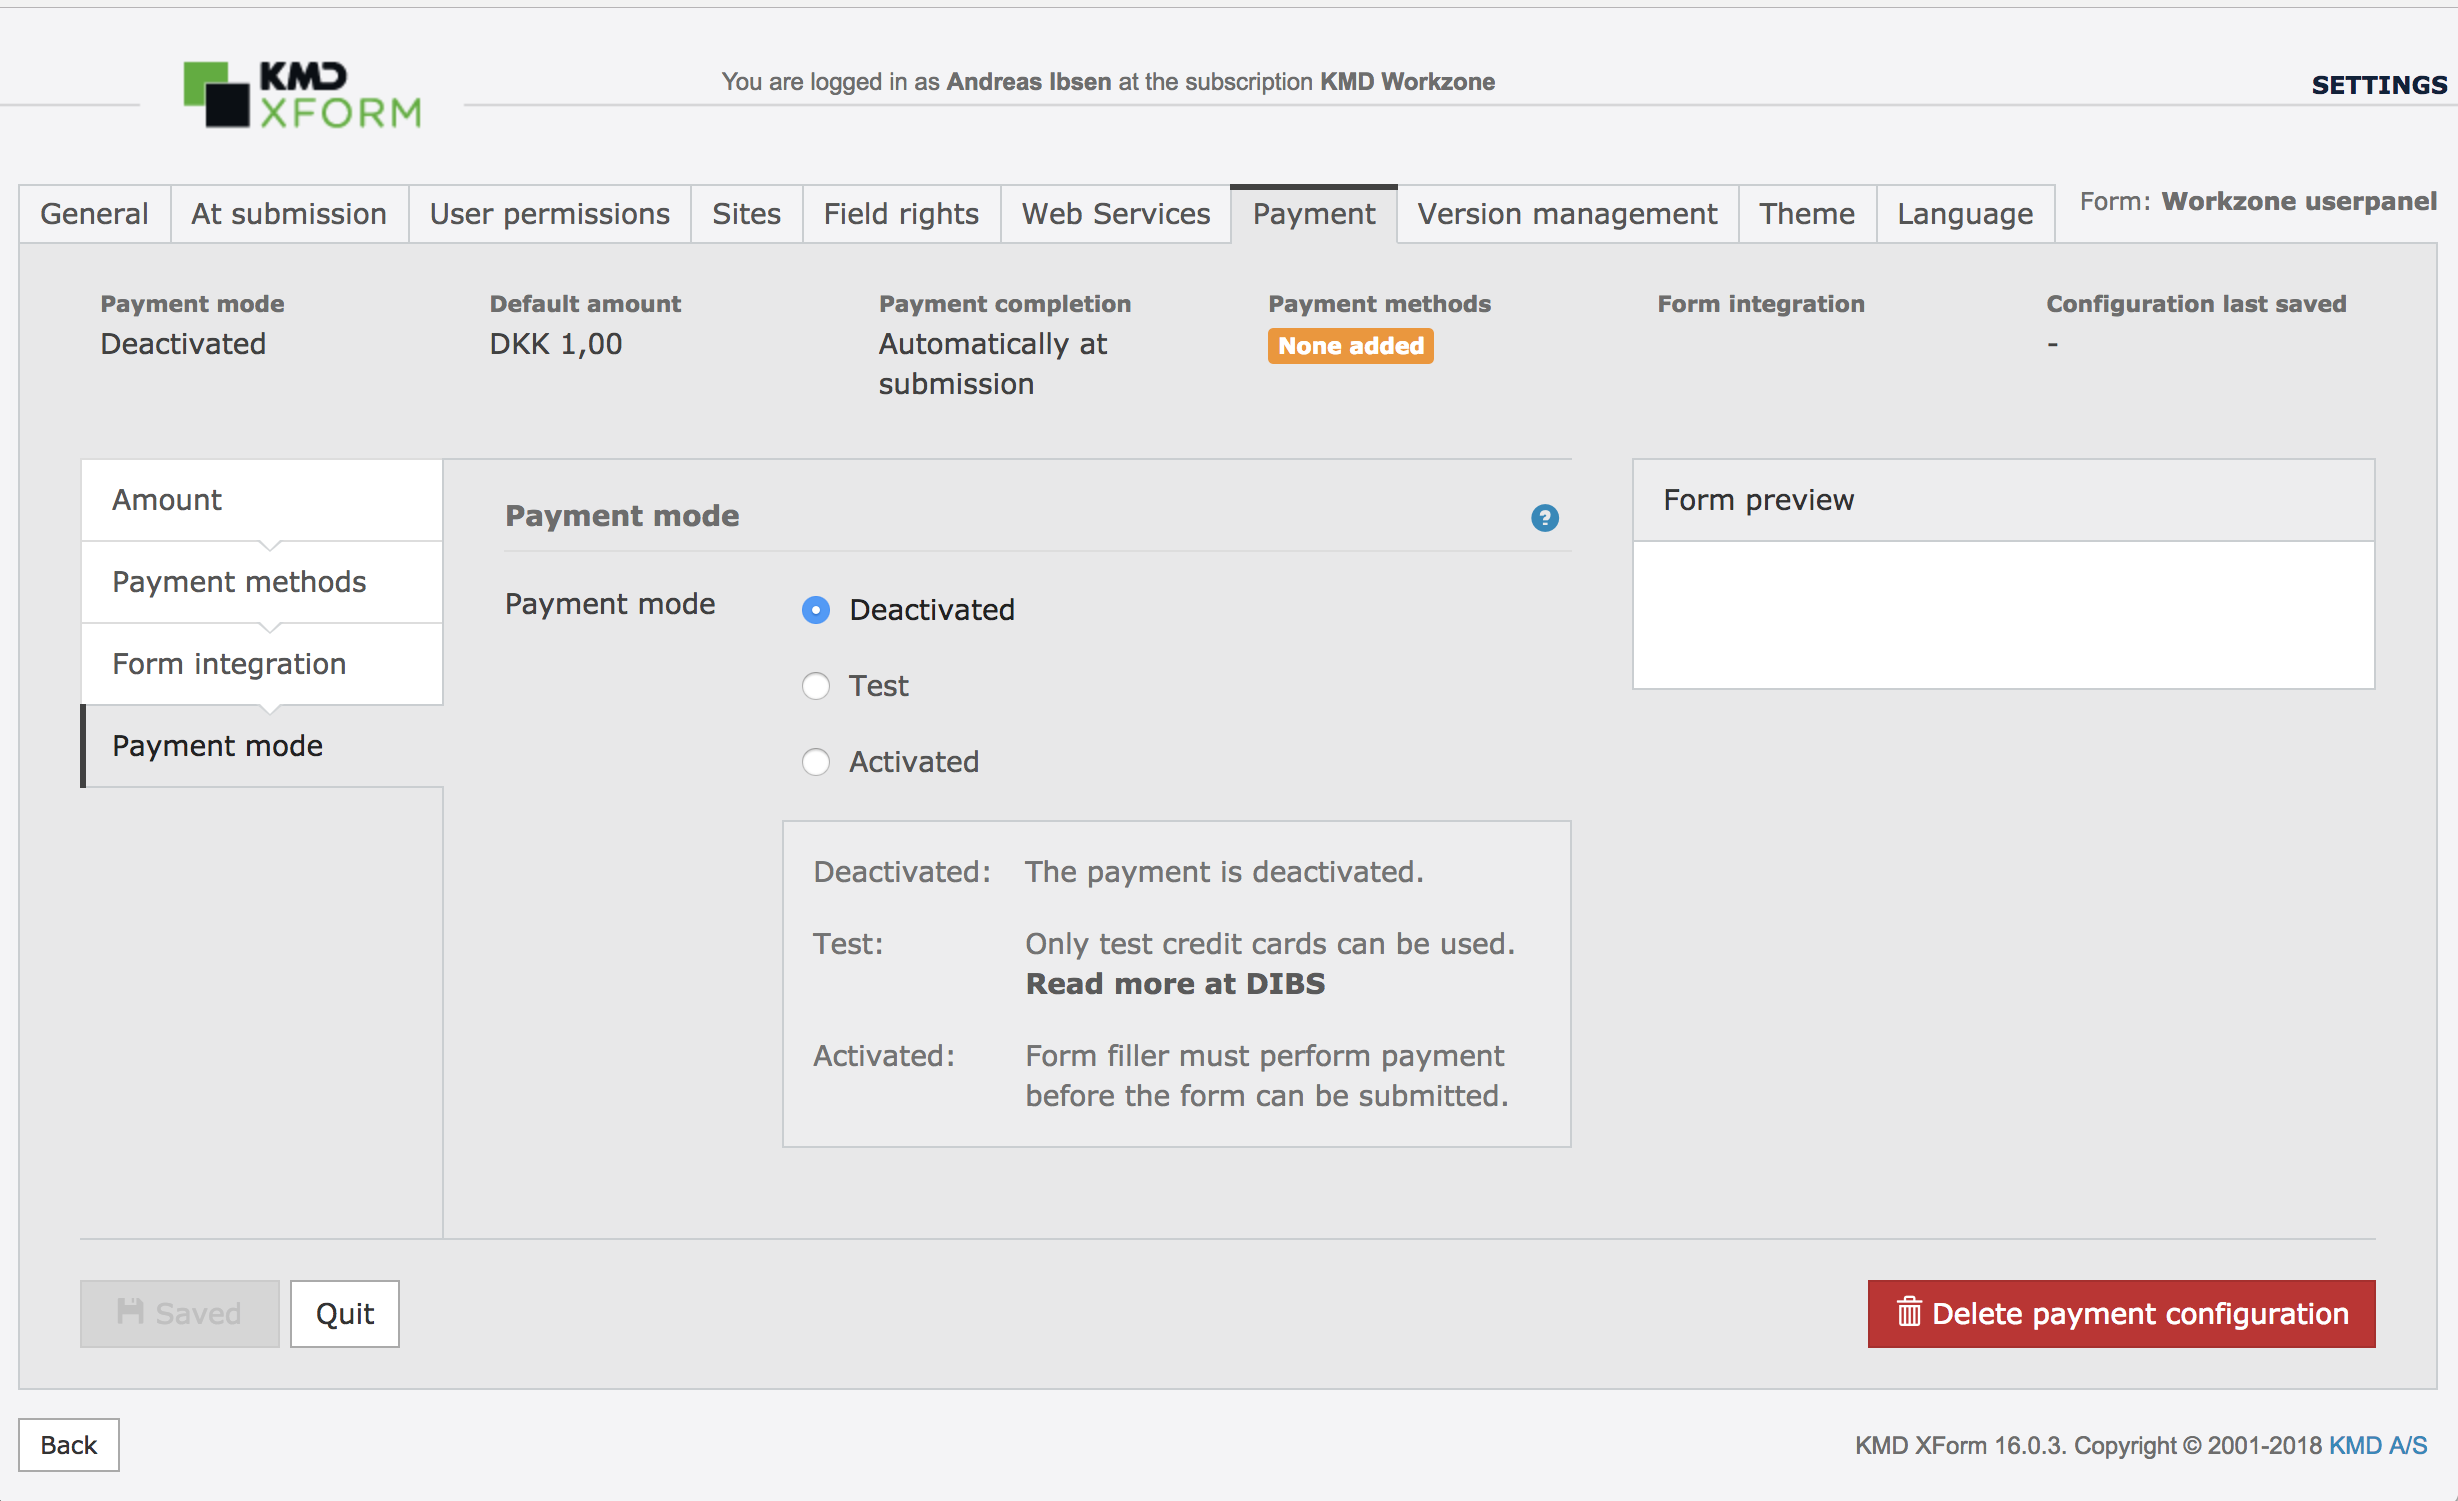The image size is (2458, 1501).
Task: Follow the Read more at DIBS link
Action: 1174,984
